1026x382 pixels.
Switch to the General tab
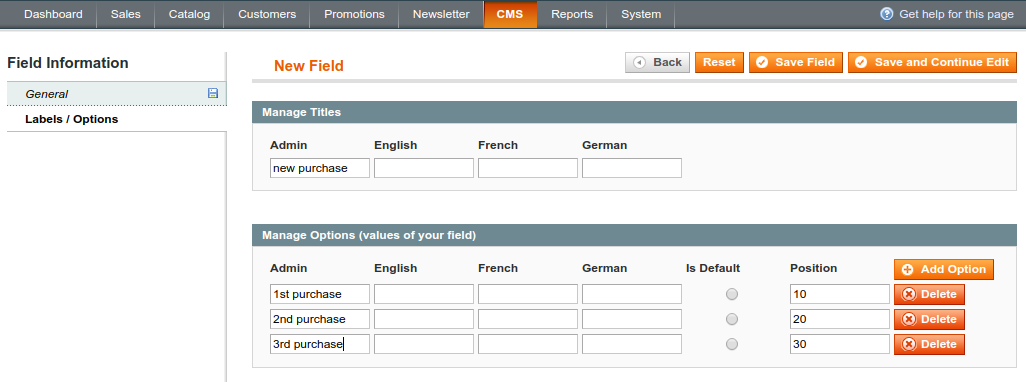[117, 94]
